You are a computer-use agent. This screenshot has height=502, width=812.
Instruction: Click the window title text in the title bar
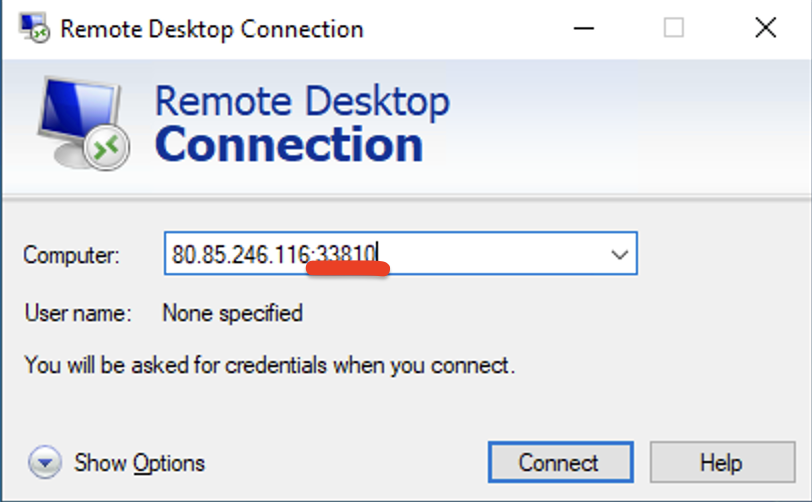[x=211, y=28]
